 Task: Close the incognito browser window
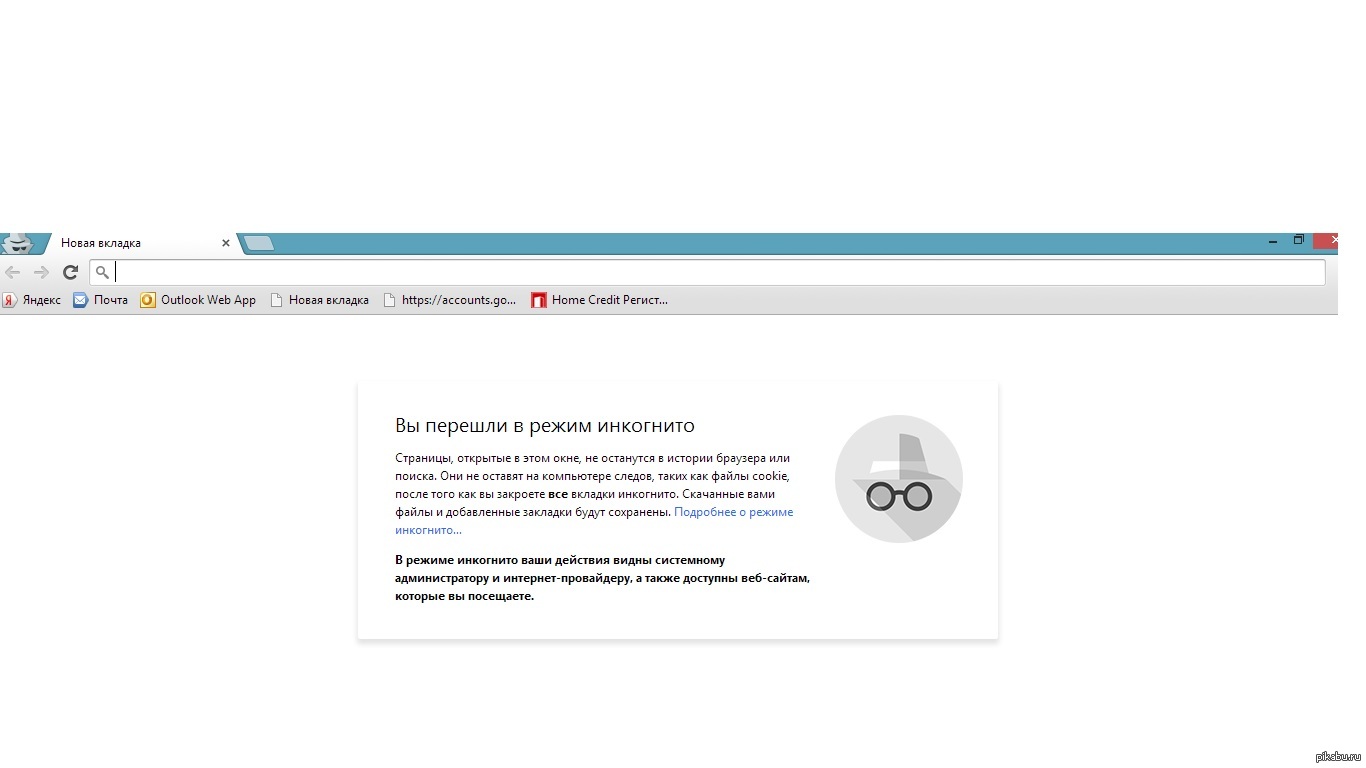click(x=1326, y=240)
